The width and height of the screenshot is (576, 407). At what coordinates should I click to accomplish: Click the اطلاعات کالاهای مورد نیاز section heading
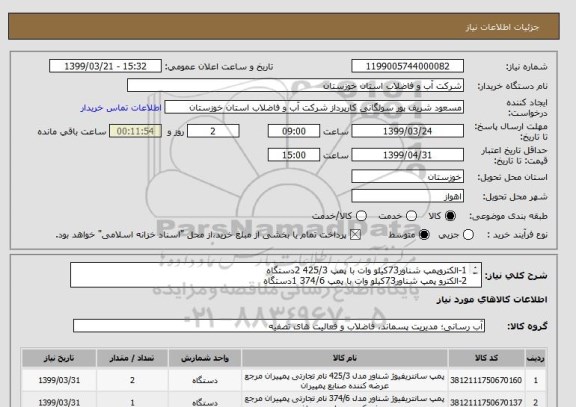point(492,300)
